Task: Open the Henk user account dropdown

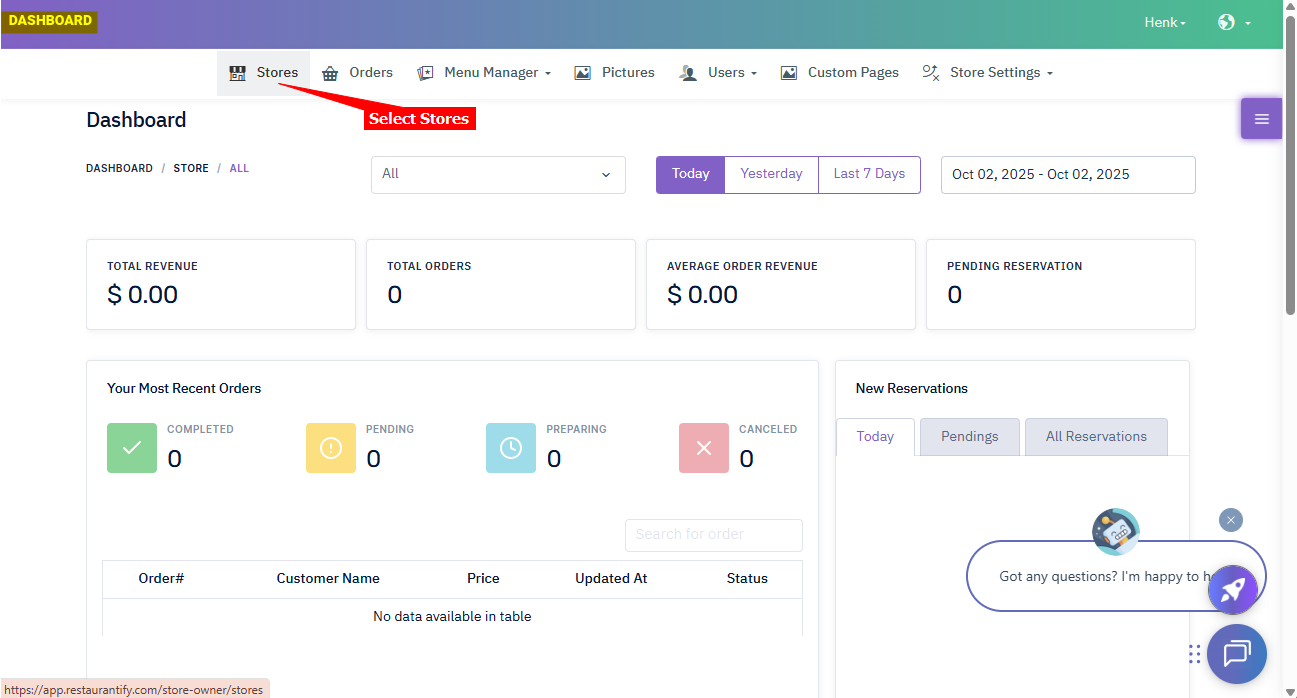Action: click(x=1165, y=22)
